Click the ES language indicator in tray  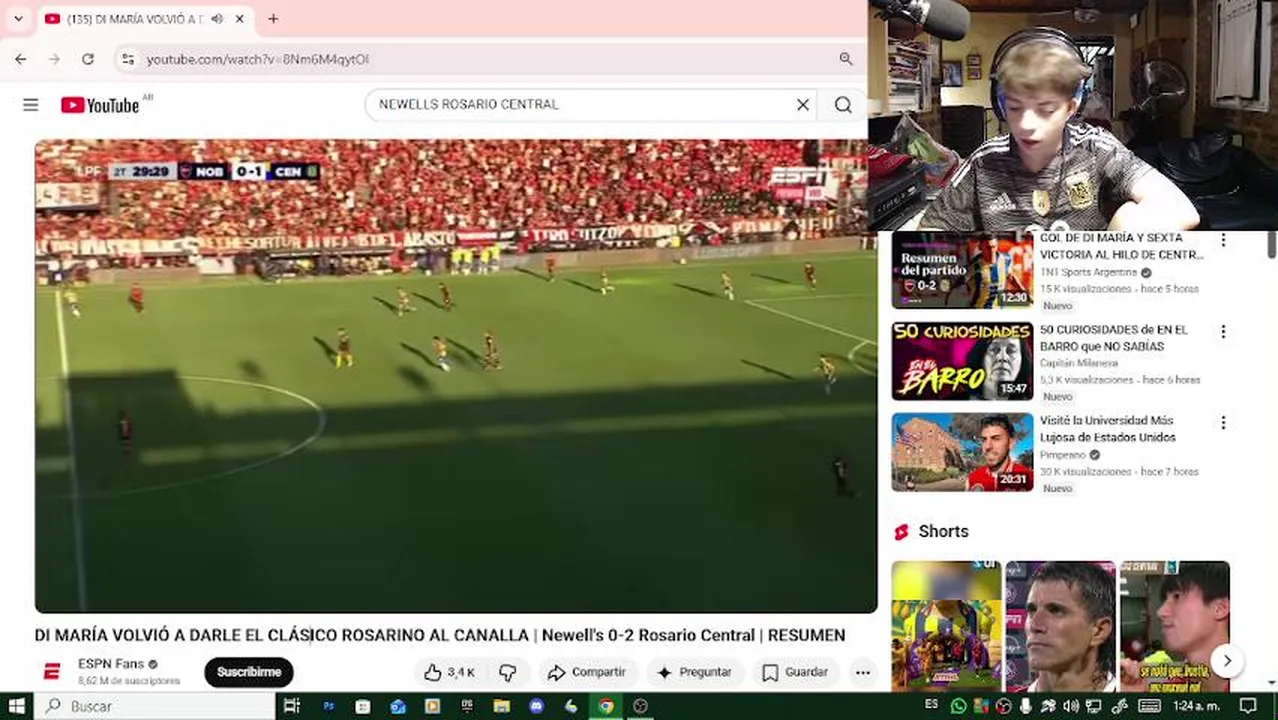932,705
